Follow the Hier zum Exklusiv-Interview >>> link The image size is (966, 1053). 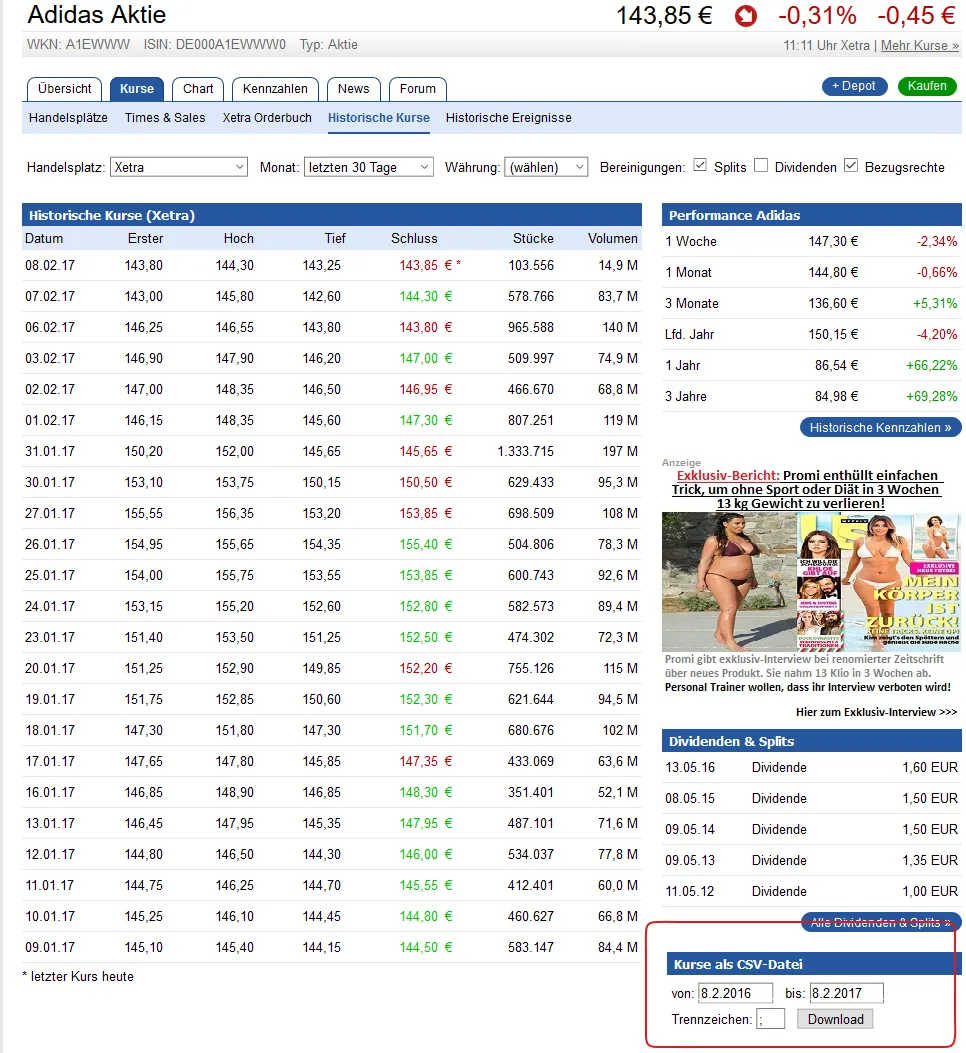tap(876, 712)
